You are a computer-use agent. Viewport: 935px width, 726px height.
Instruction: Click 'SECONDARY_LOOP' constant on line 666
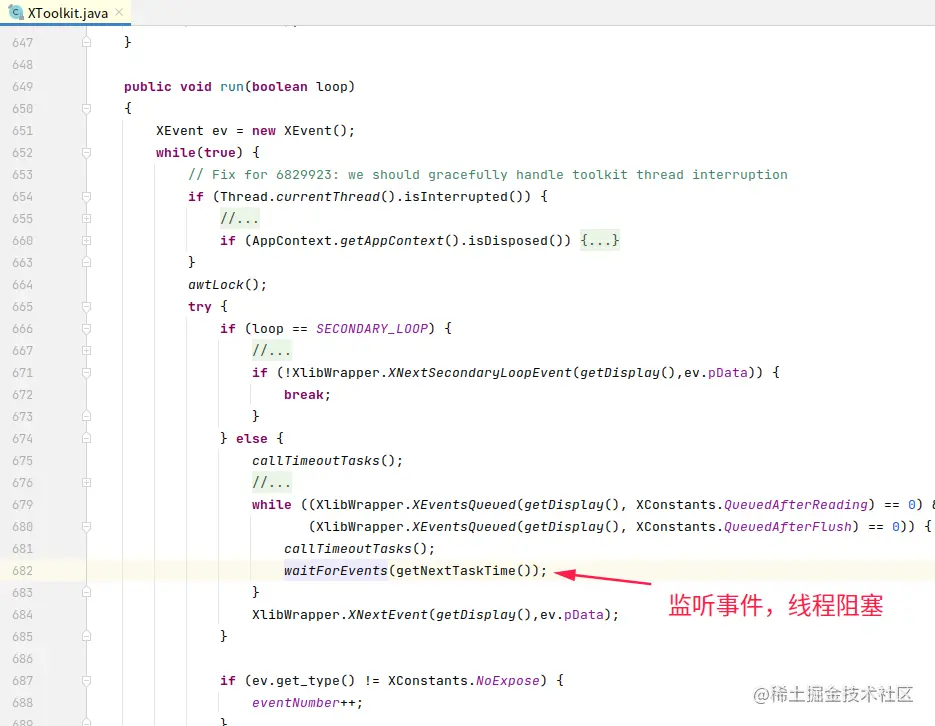(372, 328)
